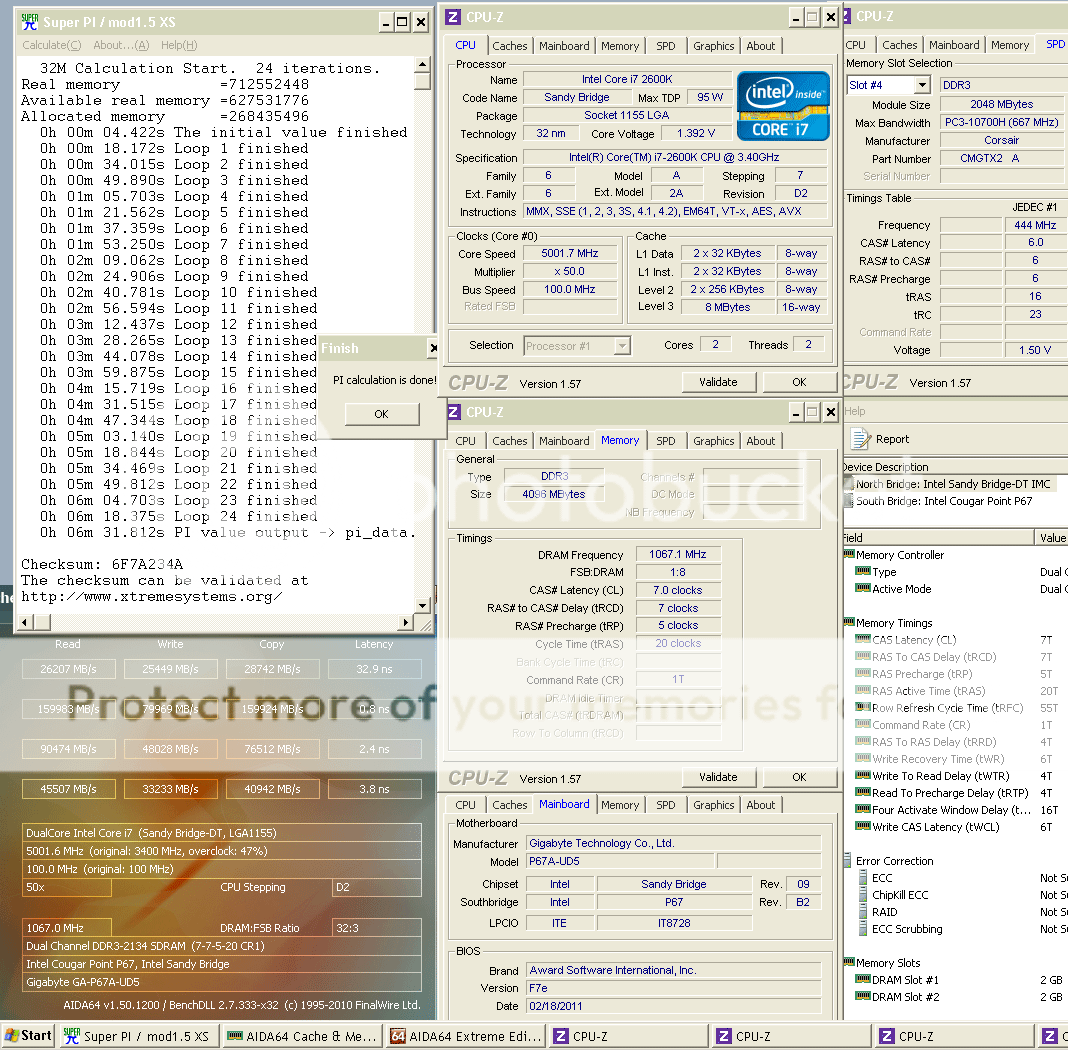Click the North Bridge device icon
The image size is (1068, 1050).
848,484
